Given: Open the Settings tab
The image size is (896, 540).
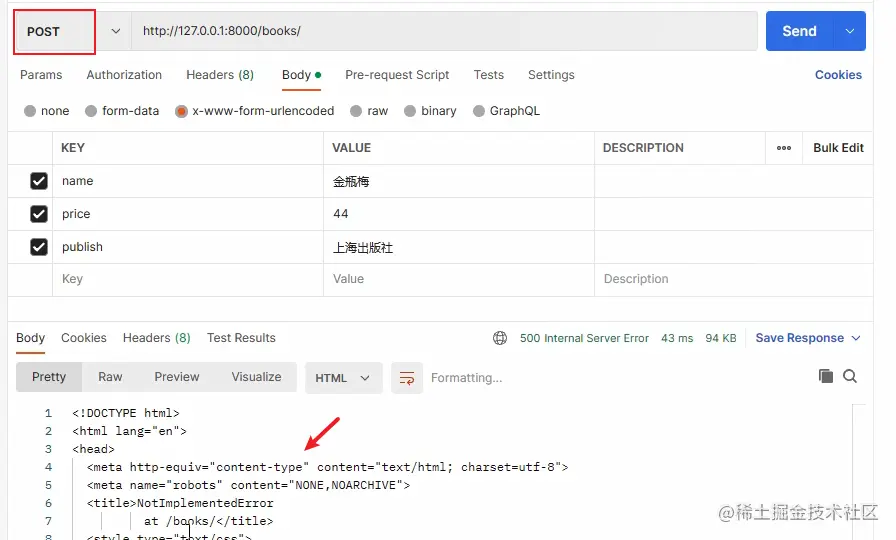Looking at the screenshot, I should (x=551, y=75).
